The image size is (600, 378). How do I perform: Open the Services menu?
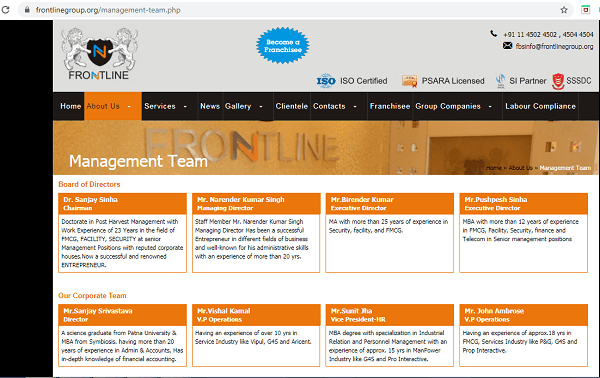[x=160, y=106]
